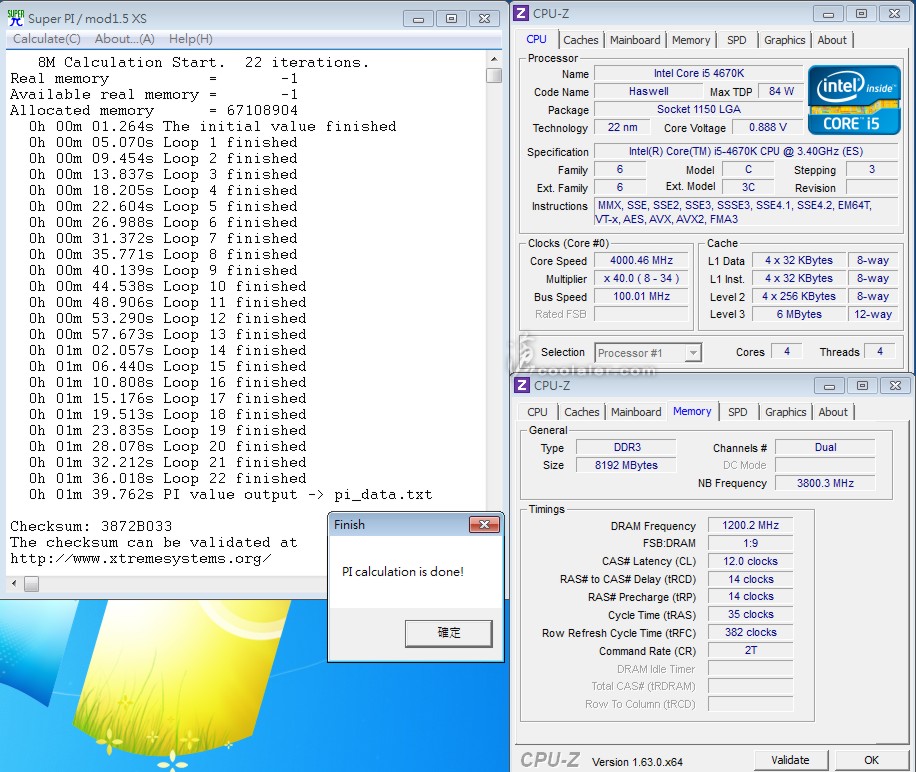Click the xtremesystems.org URL text in Super PI
Viewport: 916px width, 772px height.
click(x=141, y=558)
